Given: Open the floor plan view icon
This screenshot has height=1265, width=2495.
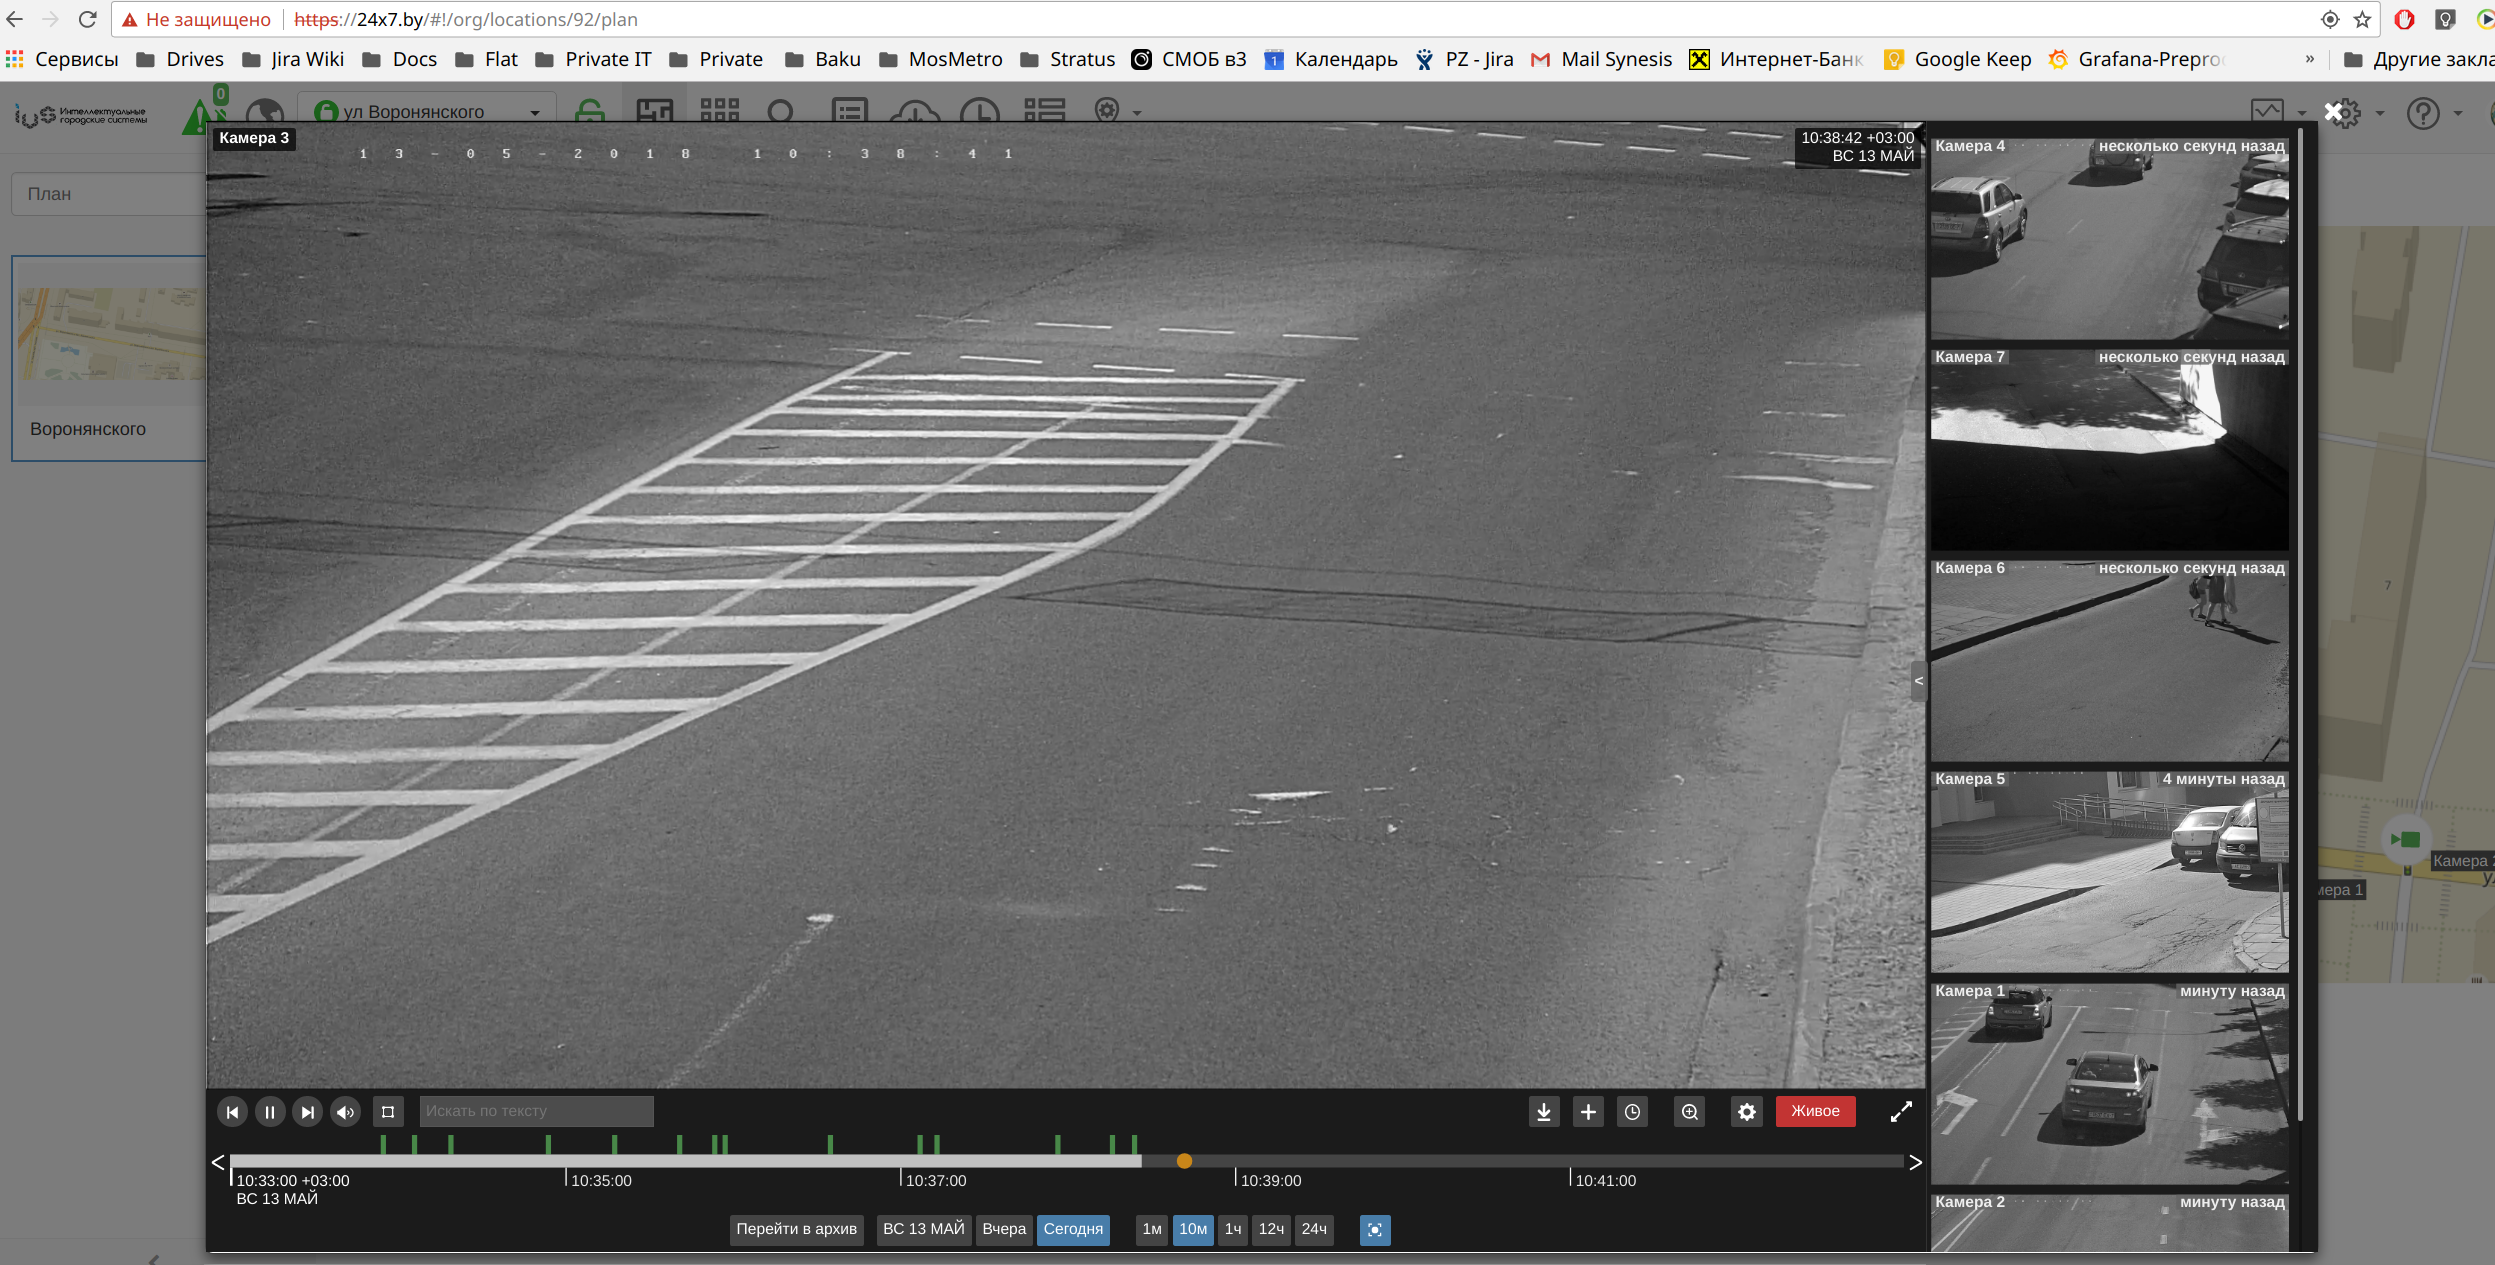Looking at the screenshot, I should point(655,112).
